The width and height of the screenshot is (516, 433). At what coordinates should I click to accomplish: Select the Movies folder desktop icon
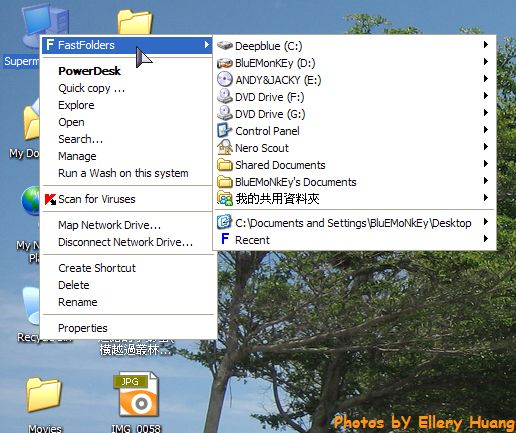tap(44, 395)
